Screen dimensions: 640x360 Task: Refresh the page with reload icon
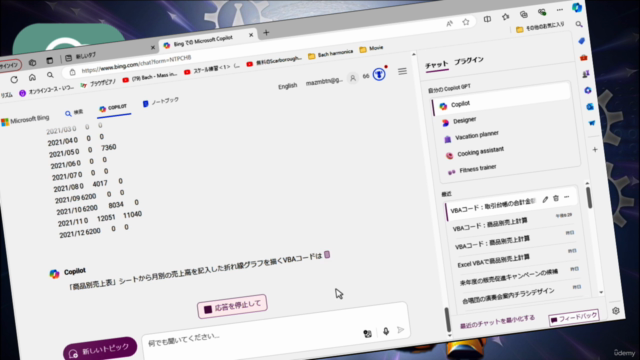[x=14, y=79]
